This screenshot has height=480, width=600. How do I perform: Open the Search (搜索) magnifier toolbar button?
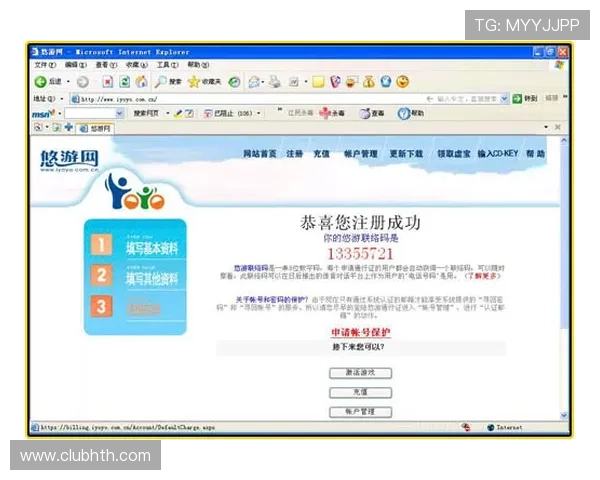[x=168, y=82]
